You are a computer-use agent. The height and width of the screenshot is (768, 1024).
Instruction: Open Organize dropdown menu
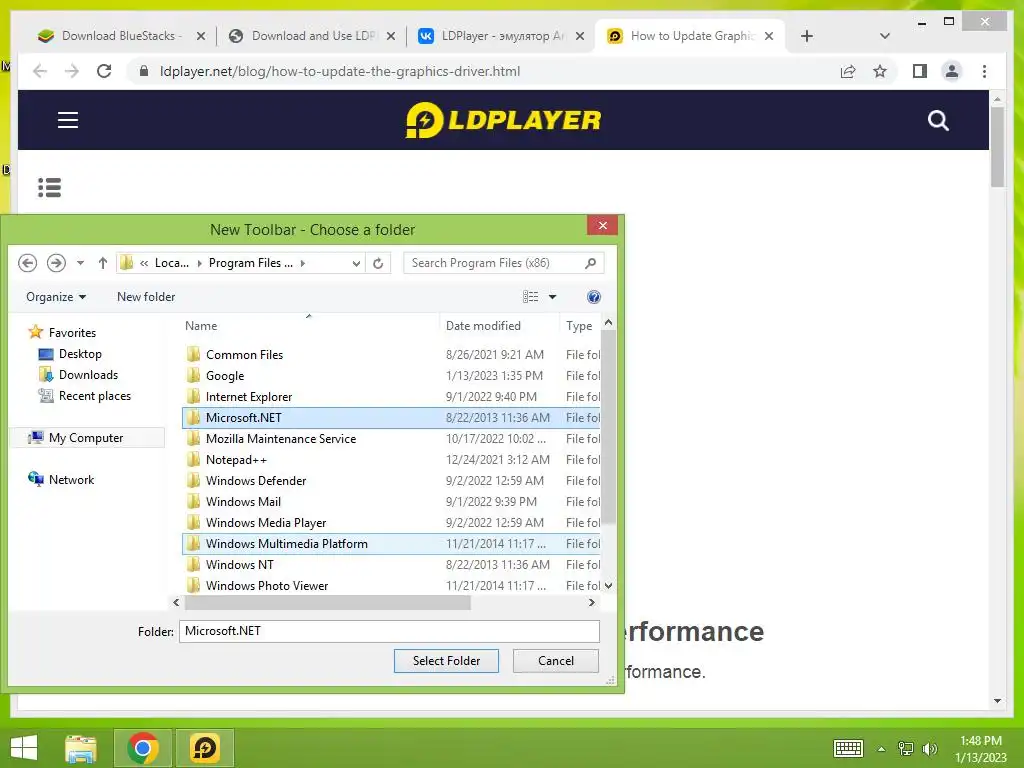tap(56, 297)
